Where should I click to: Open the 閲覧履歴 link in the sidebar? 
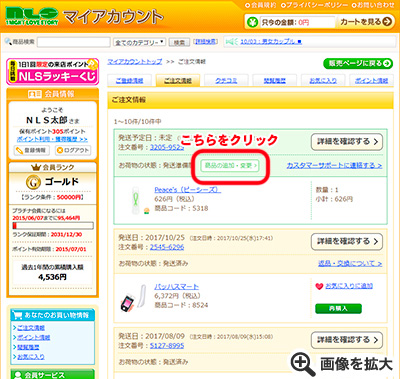pyautogui.click(x=28, y=347)
